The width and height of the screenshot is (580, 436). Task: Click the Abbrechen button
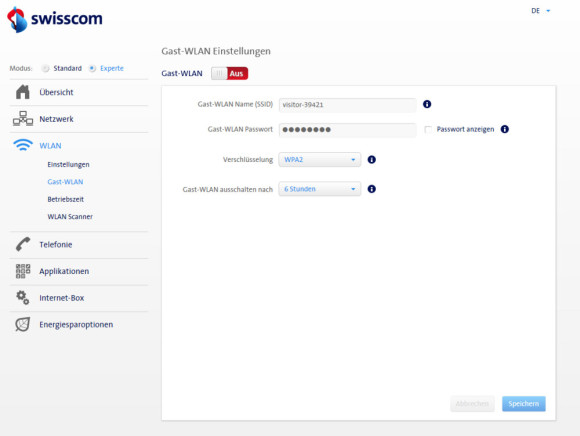click(x=472, y=404)
